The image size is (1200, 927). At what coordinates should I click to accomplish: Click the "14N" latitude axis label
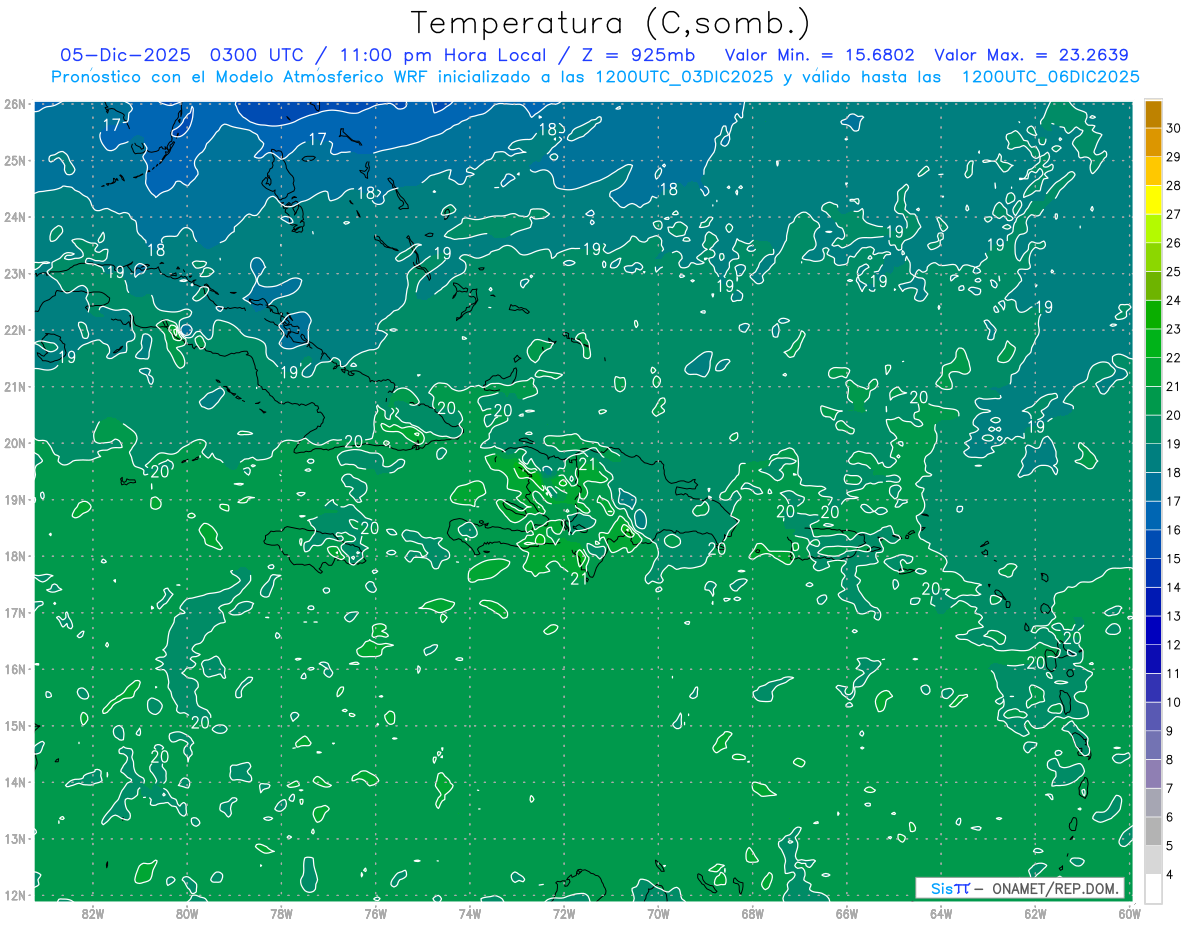click(x=14, y=782)
